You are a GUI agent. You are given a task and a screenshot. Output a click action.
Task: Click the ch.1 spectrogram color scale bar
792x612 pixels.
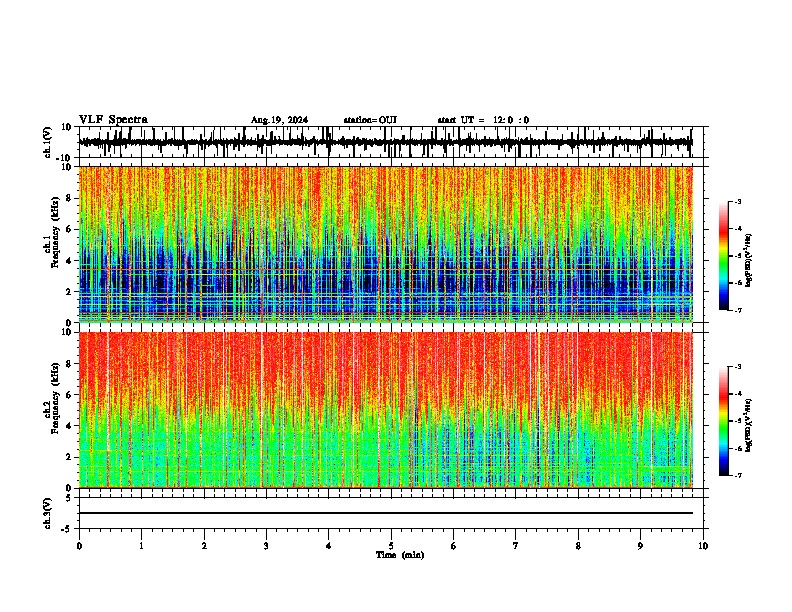point(724,256)
